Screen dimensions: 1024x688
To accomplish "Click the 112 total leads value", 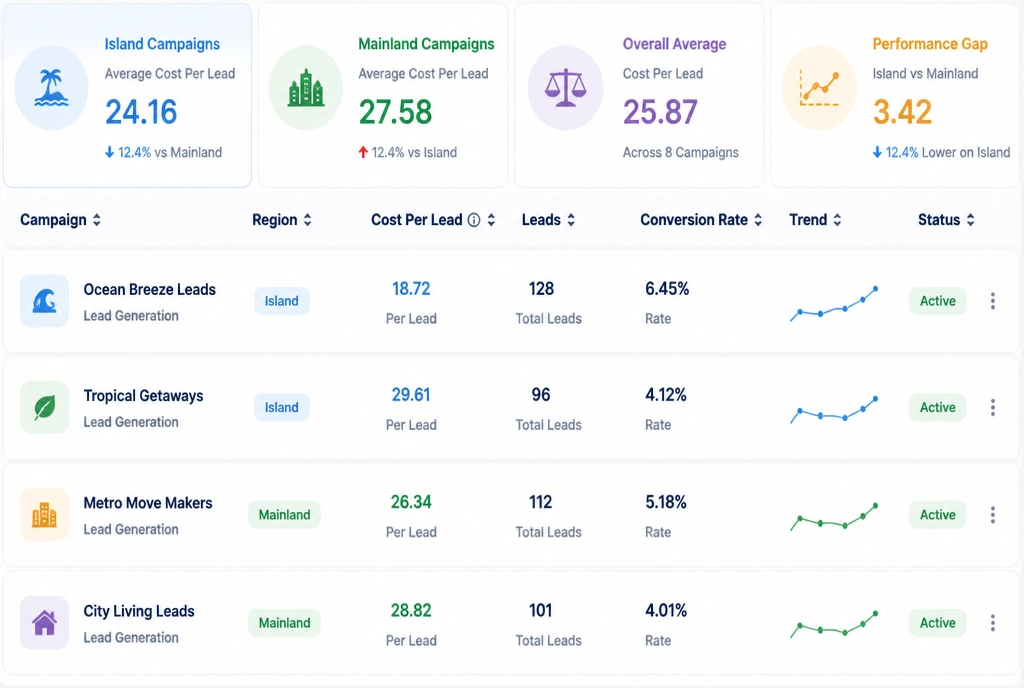I will pyautogui.click(x=540, y=502).
